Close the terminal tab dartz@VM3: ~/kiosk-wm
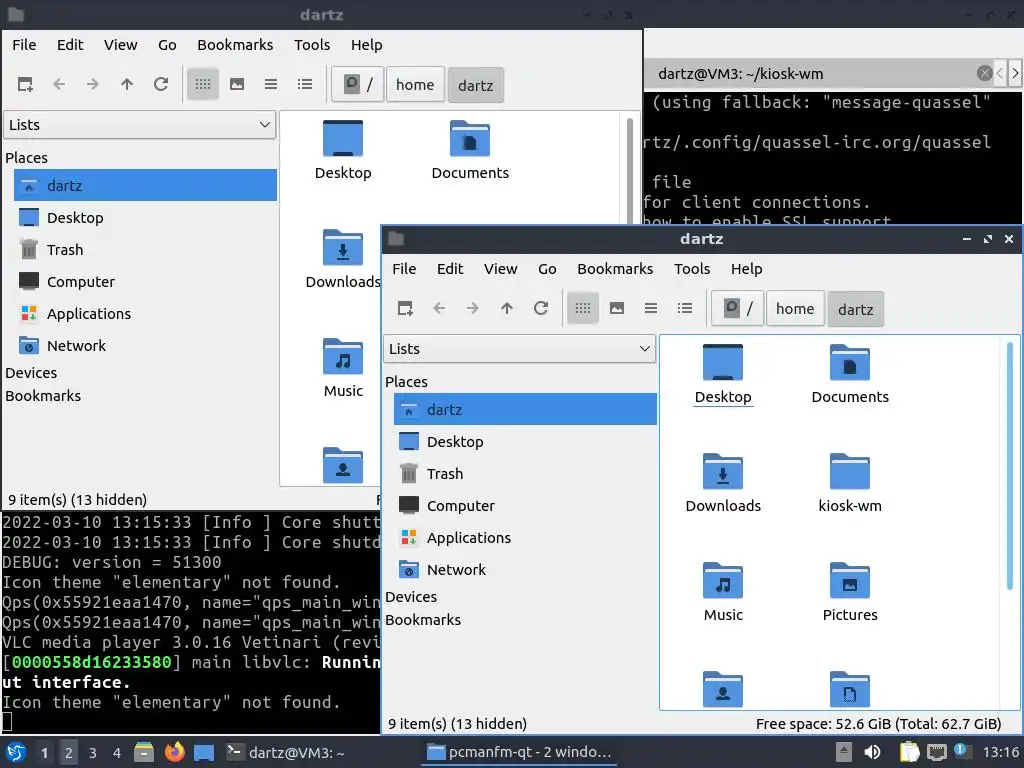Image resolution: width=1024 pixels, height=768 pixels. point(984,73)
